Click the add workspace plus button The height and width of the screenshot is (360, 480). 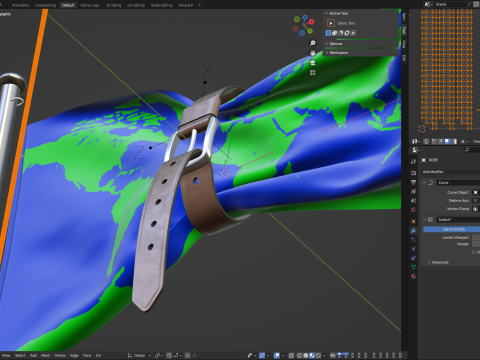click(200, 5)
